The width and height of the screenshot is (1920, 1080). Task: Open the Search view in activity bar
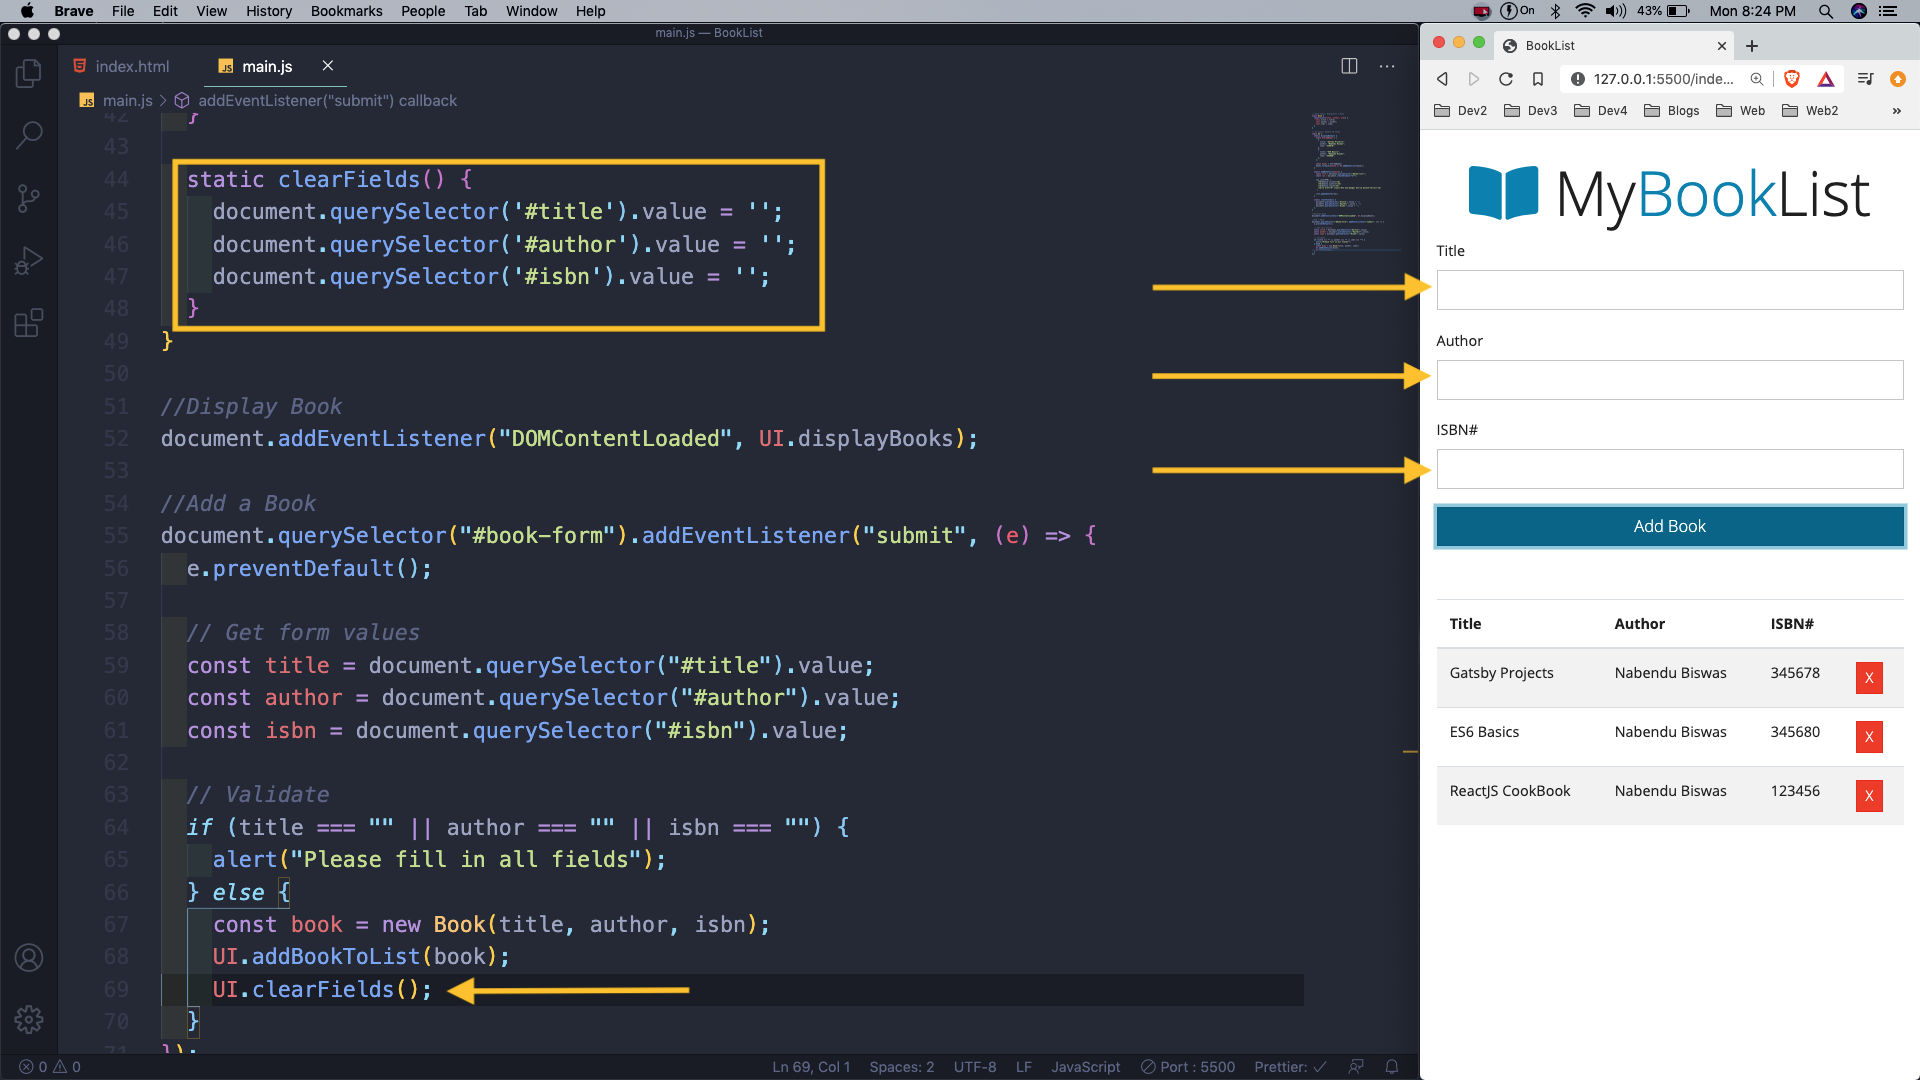pos(29,134)
